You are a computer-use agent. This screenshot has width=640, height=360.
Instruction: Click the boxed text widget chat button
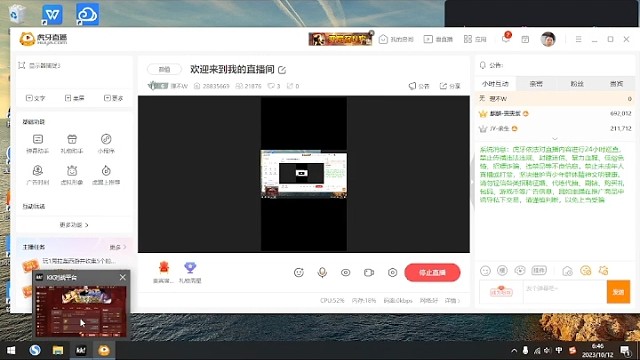[539, 270]
